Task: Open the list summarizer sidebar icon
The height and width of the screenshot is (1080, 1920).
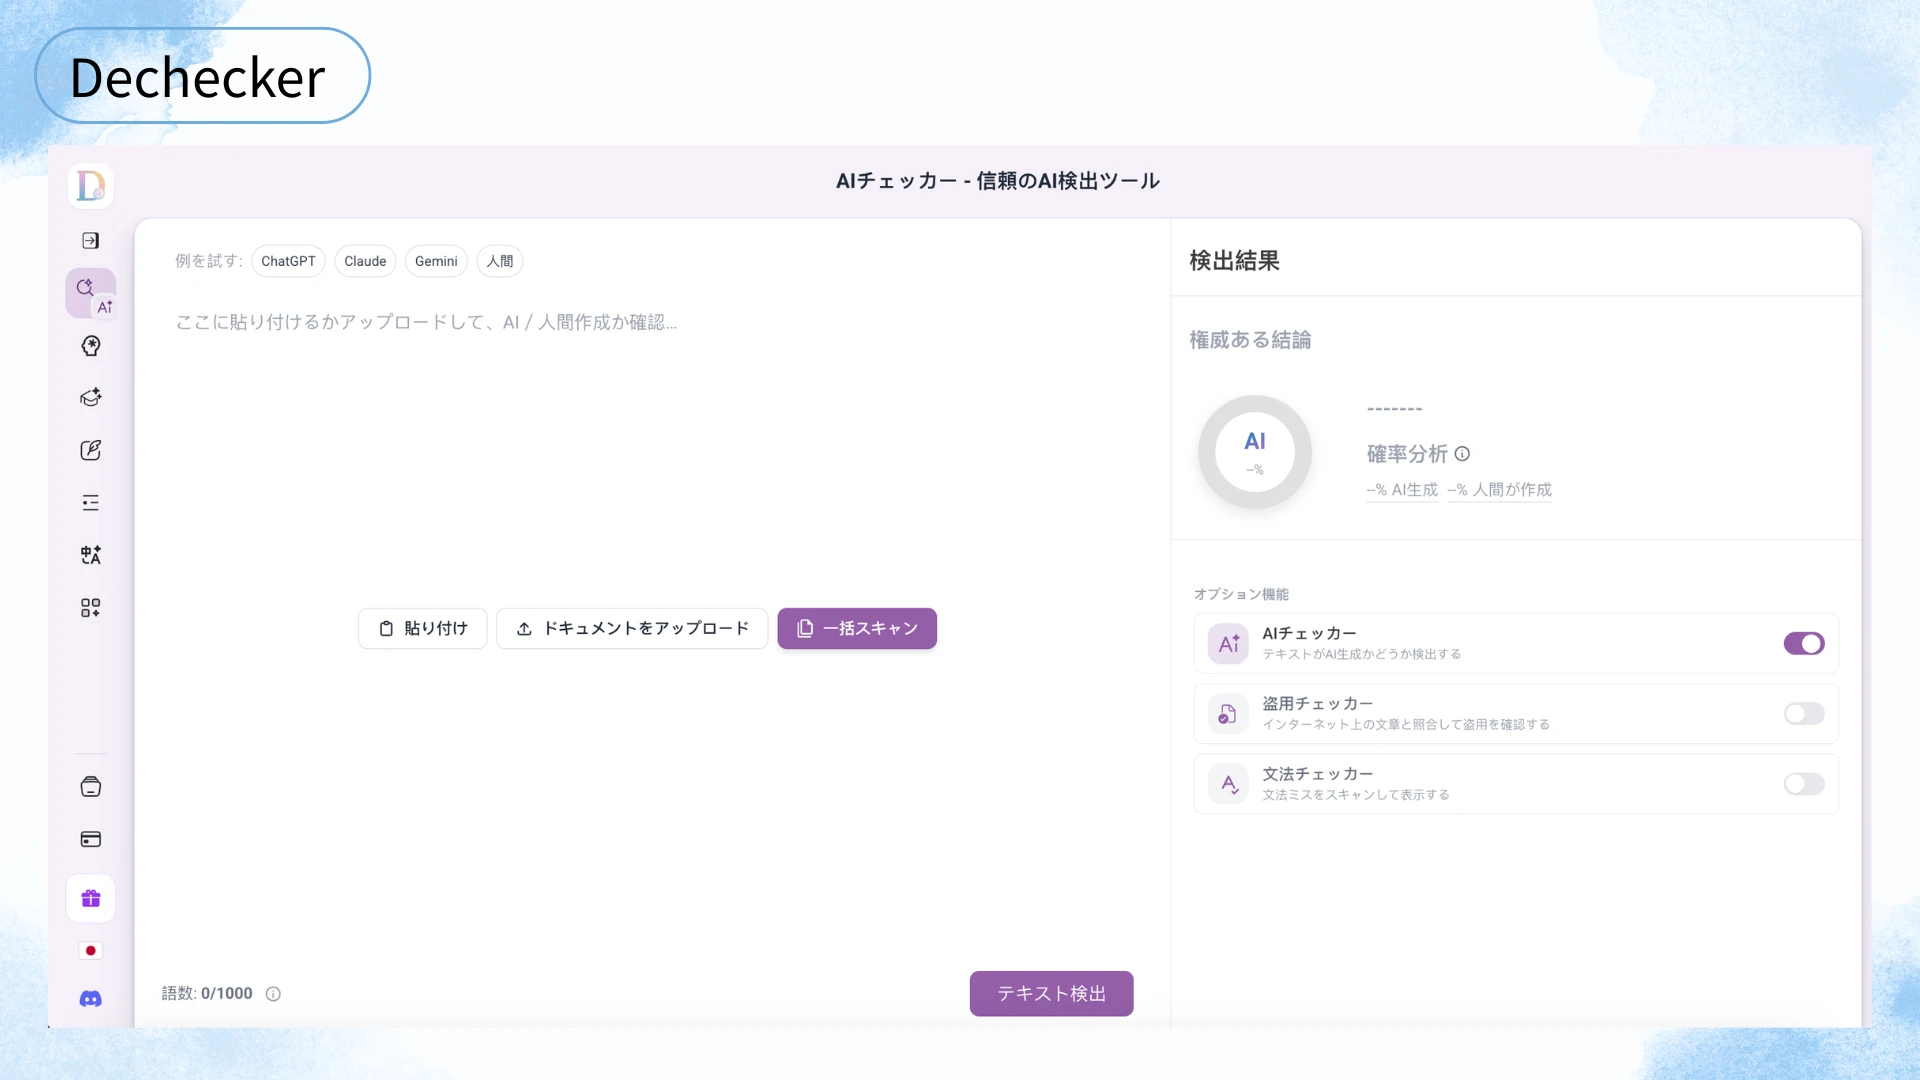Action: tap(90, 502)
